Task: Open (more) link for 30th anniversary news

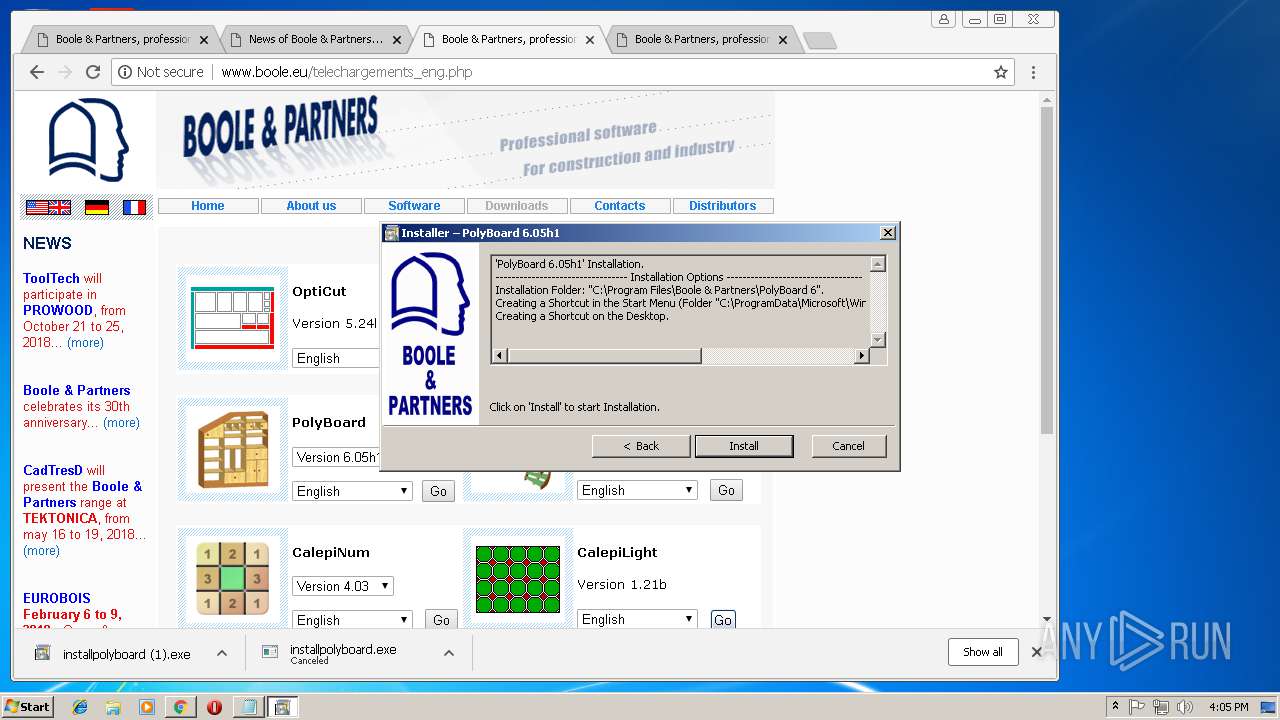Action: point(121,423)
